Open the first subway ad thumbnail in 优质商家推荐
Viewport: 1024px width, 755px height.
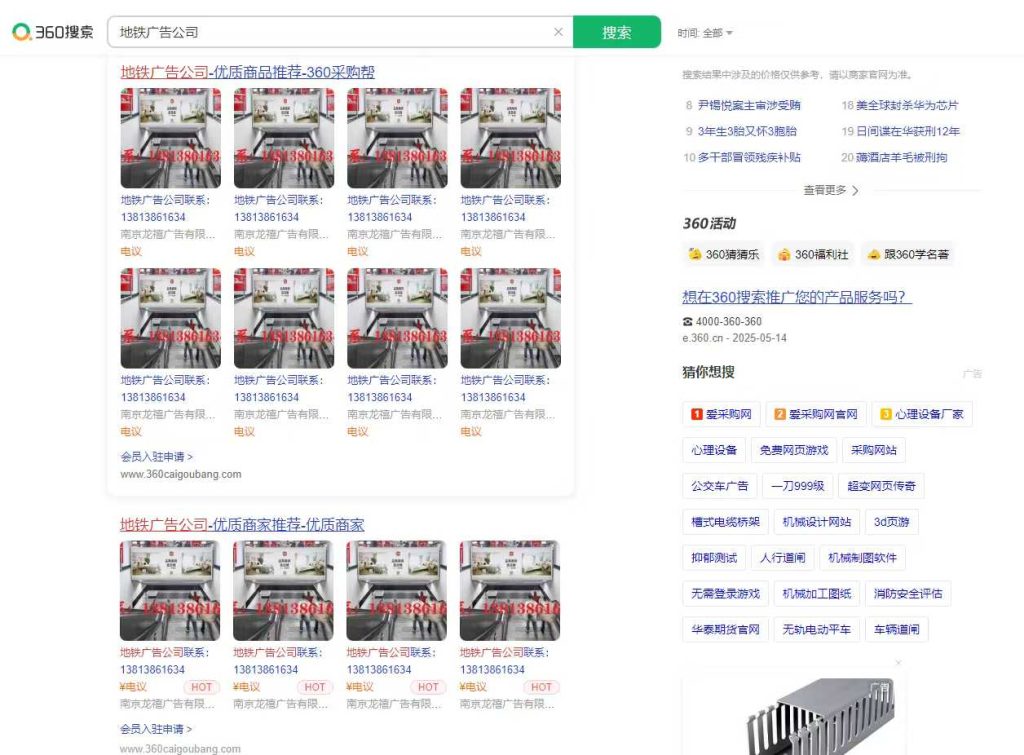tap(170, 590)
